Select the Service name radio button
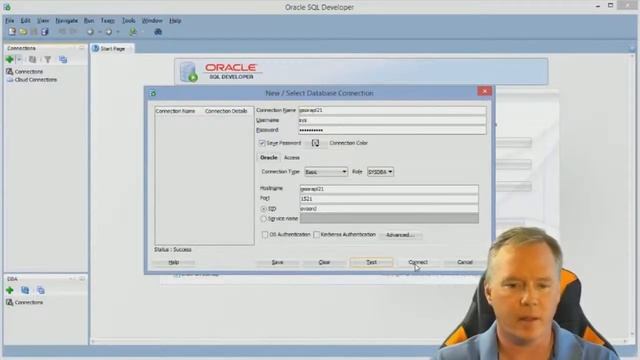 (x=264, y=219)
